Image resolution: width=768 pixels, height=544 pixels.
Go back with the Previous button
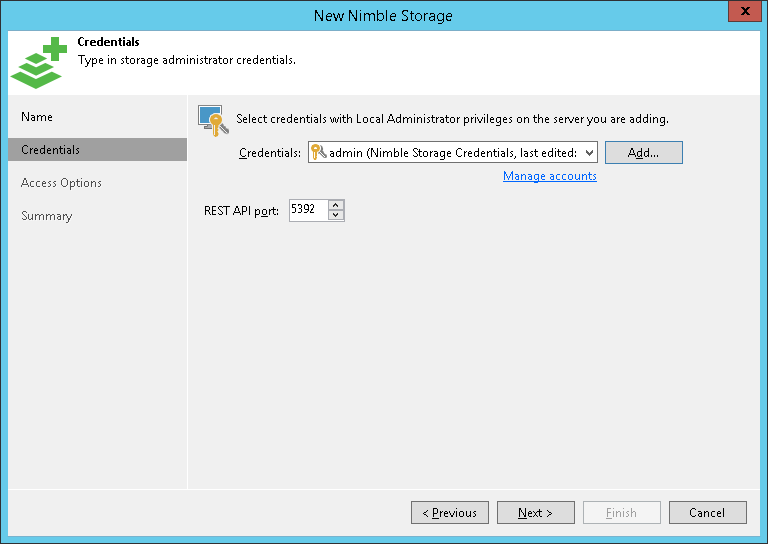tap(449, 513)
